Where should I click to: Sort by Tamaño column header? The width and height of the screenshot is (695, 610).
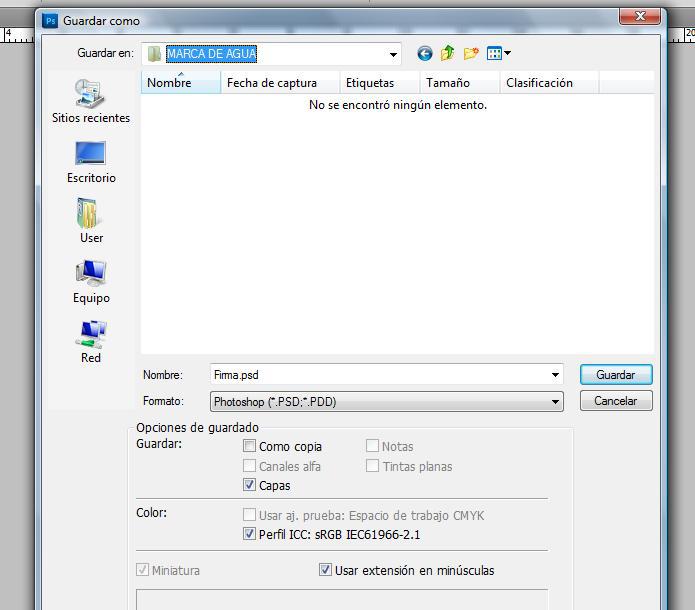(x=460, y=83)
